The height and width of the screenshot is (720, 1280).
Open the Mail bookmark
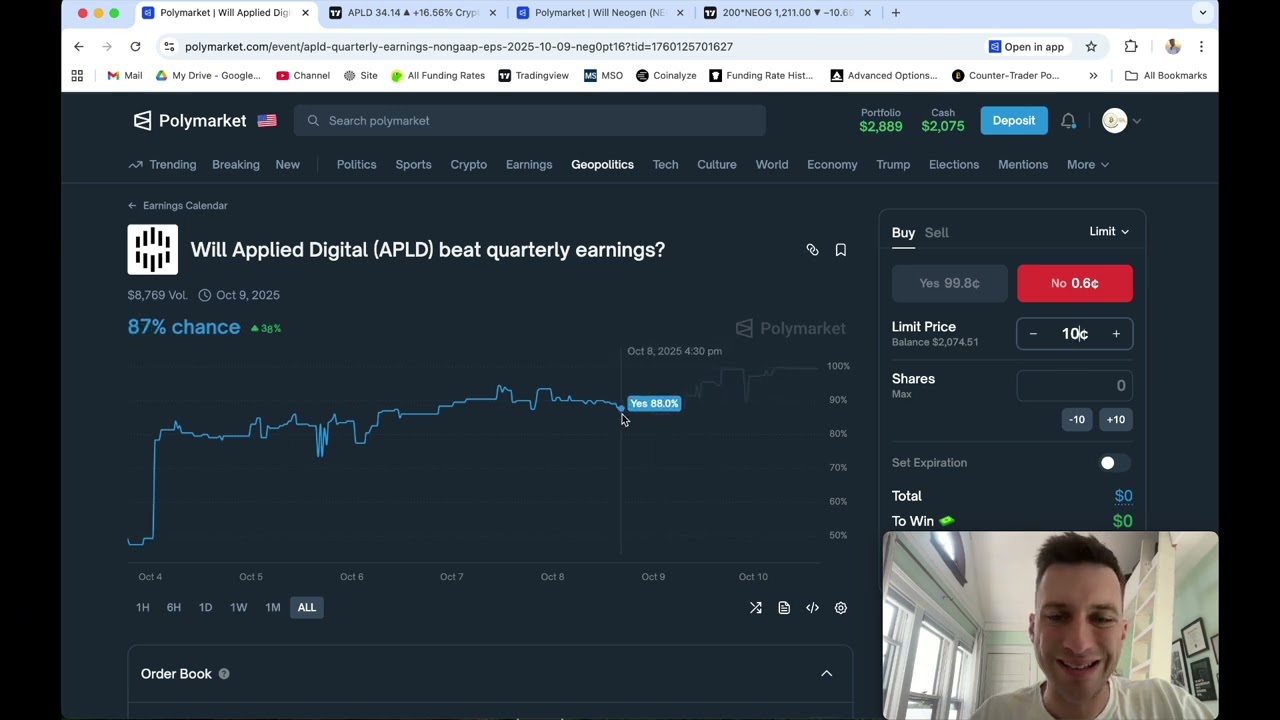[x=124, y=75]
